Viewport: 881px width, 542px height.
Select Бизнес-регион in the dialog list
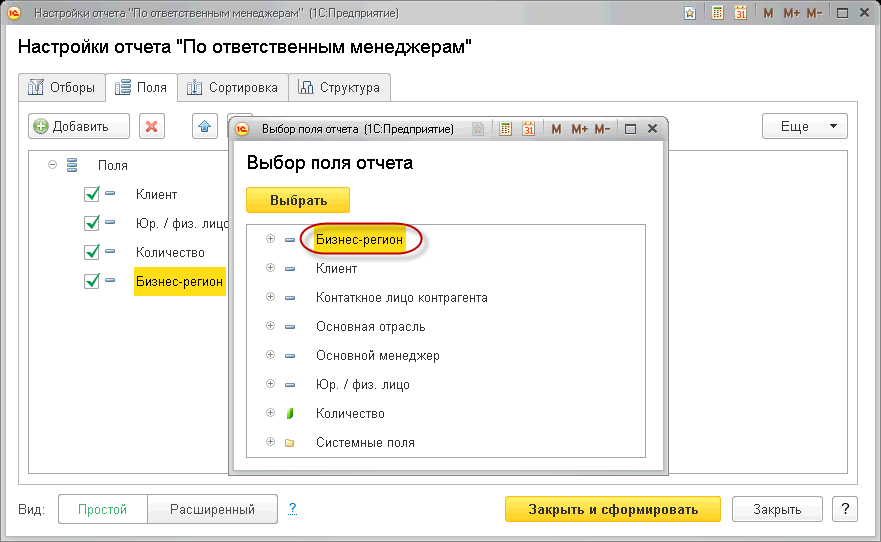(359, 240)
